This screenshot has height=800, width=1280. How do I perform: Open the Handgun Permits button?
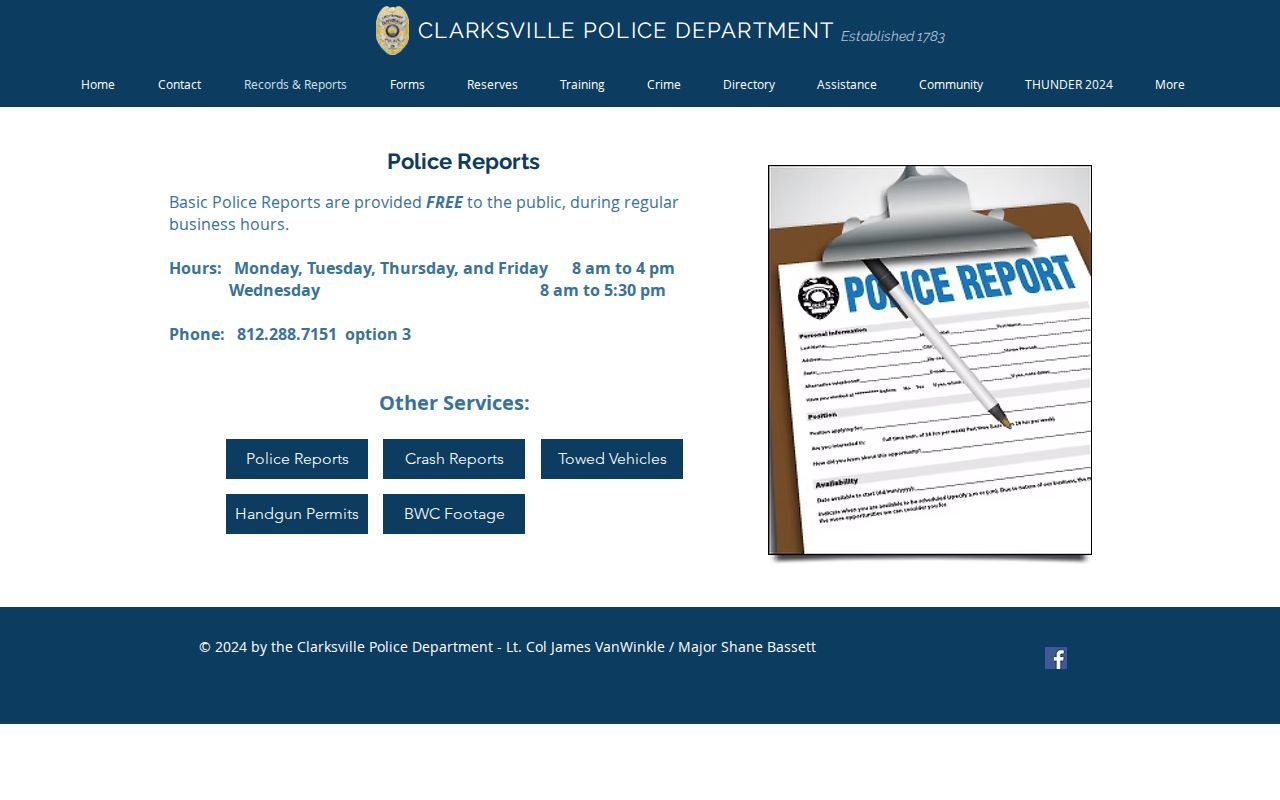[297, 514]
